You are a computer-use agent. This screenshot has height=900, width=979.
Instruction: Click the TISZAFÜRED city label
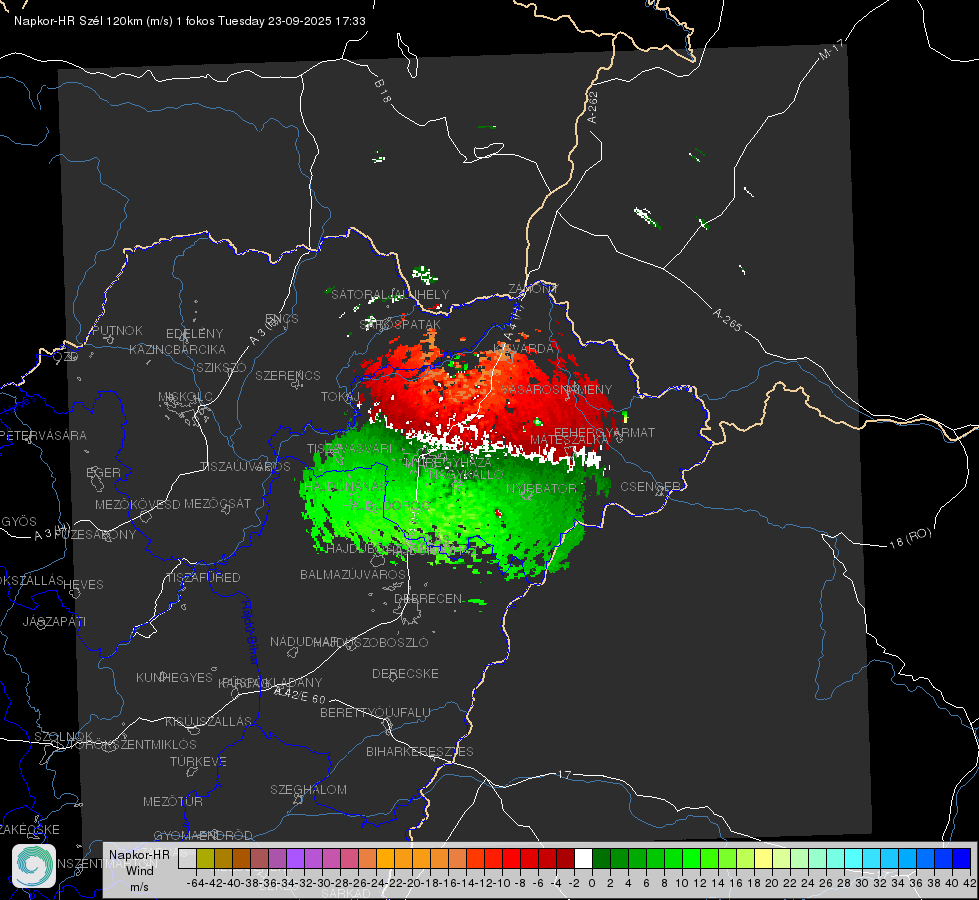203,578
